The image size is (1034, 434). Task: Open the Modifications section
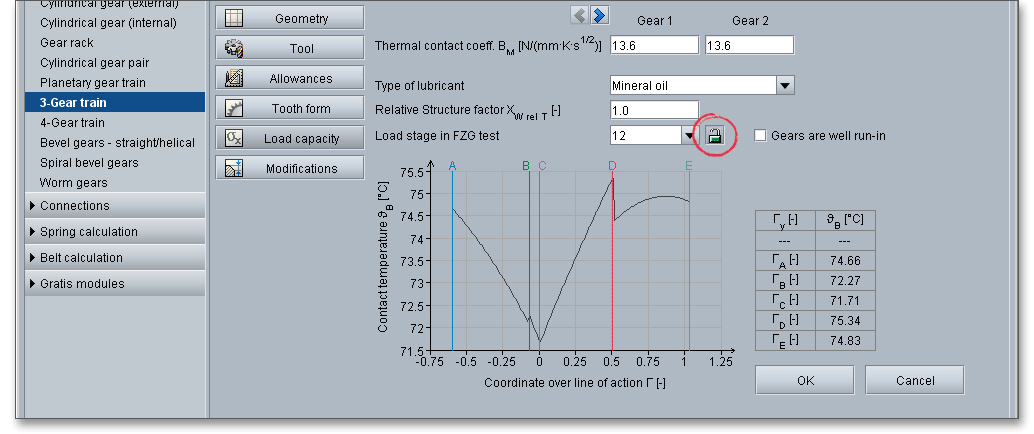pos(289,168)
